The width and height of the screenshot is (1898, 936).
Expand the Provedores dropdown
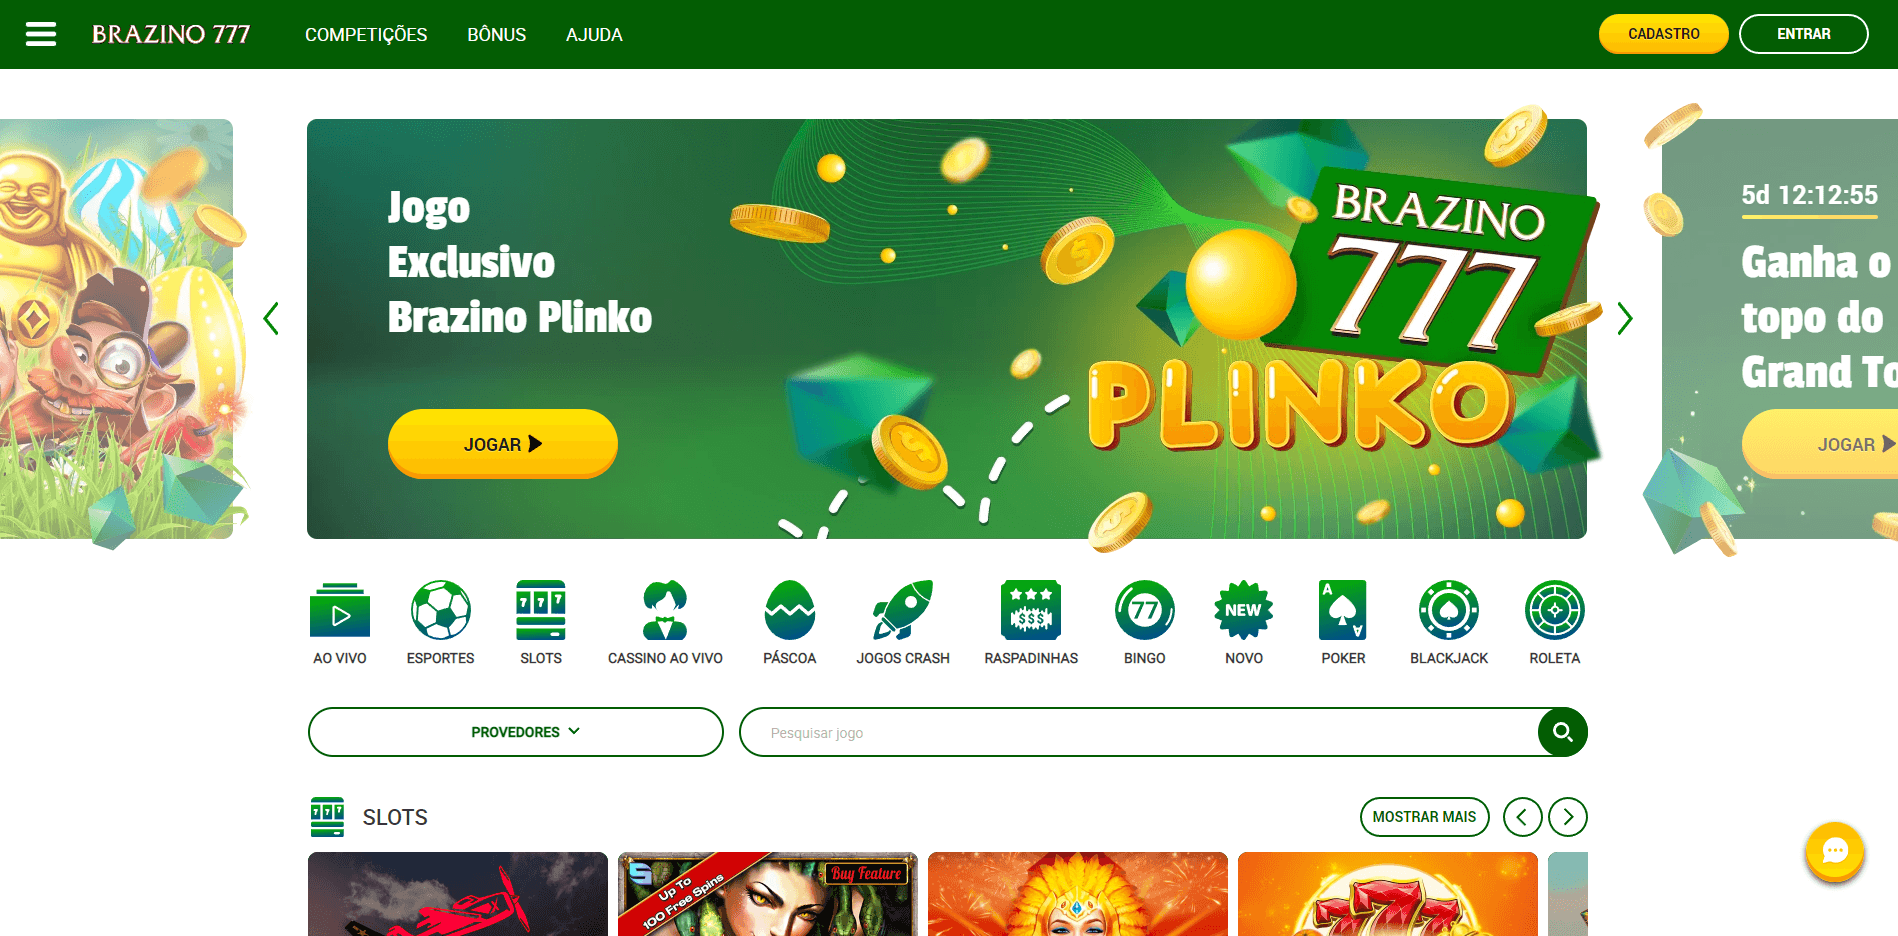516,732
